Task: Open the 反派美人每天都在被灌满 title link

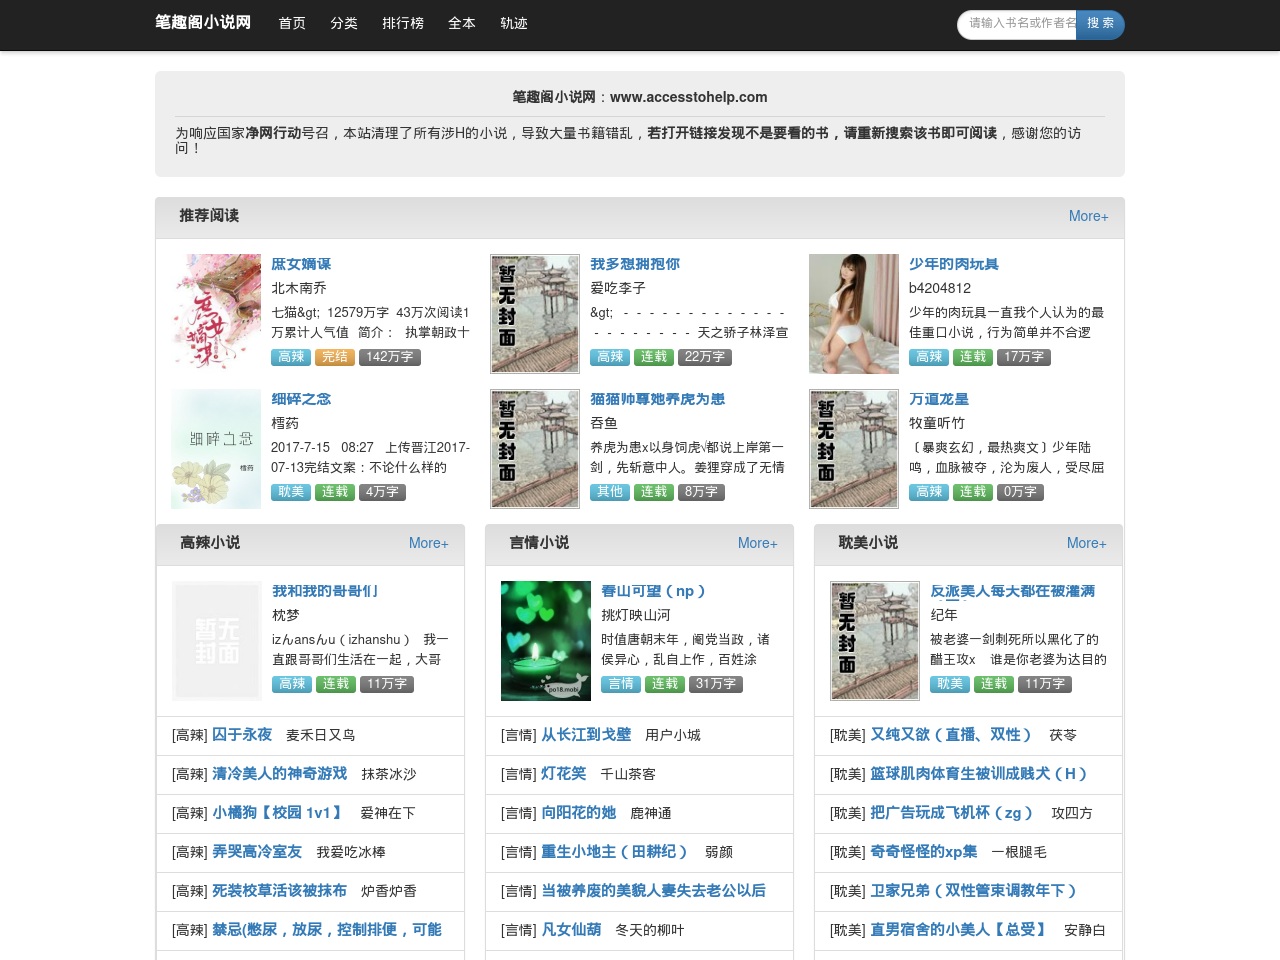Action: 1012,591
